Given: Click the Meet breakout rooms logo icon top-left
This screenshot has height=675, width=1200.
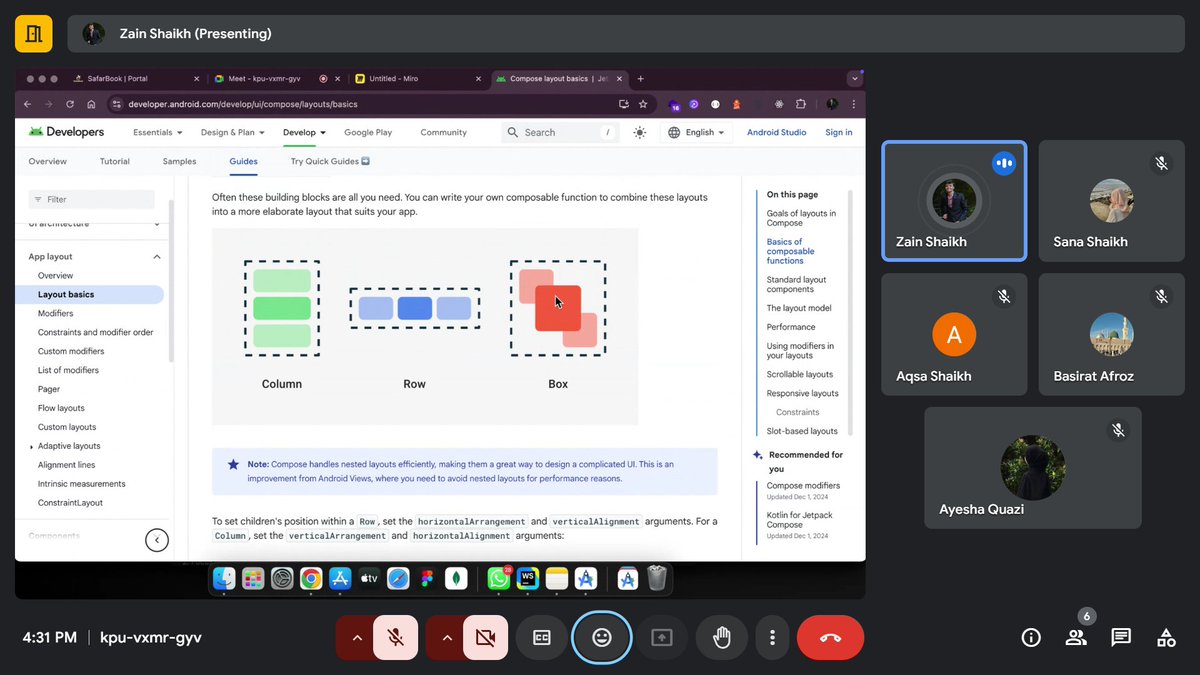Looking at the screenshot, I should 34,33.
